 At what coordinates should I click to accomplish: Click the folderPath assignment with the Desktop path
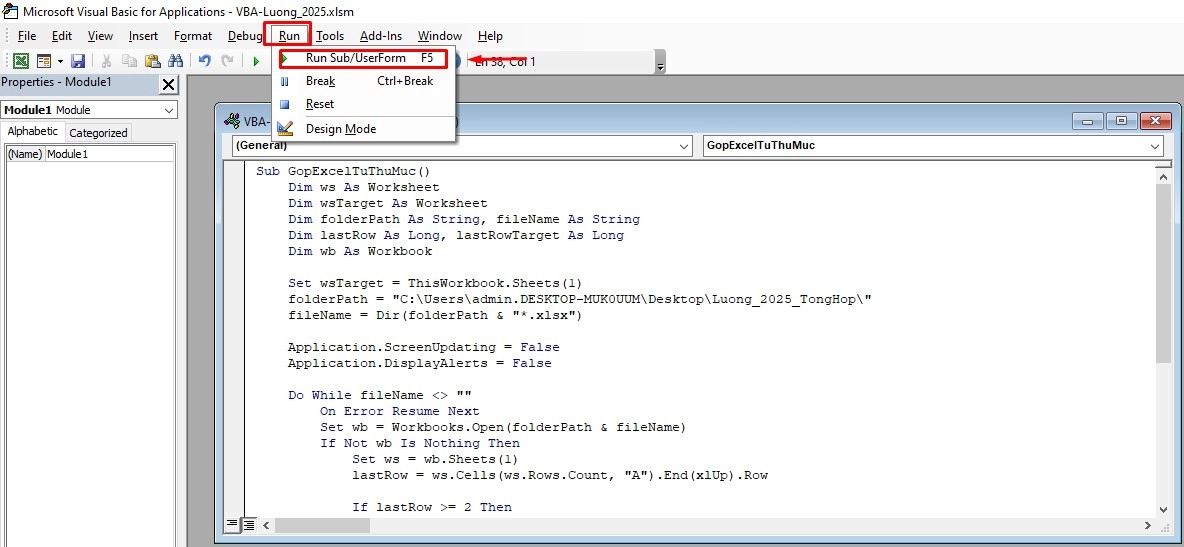pos(580,299)
